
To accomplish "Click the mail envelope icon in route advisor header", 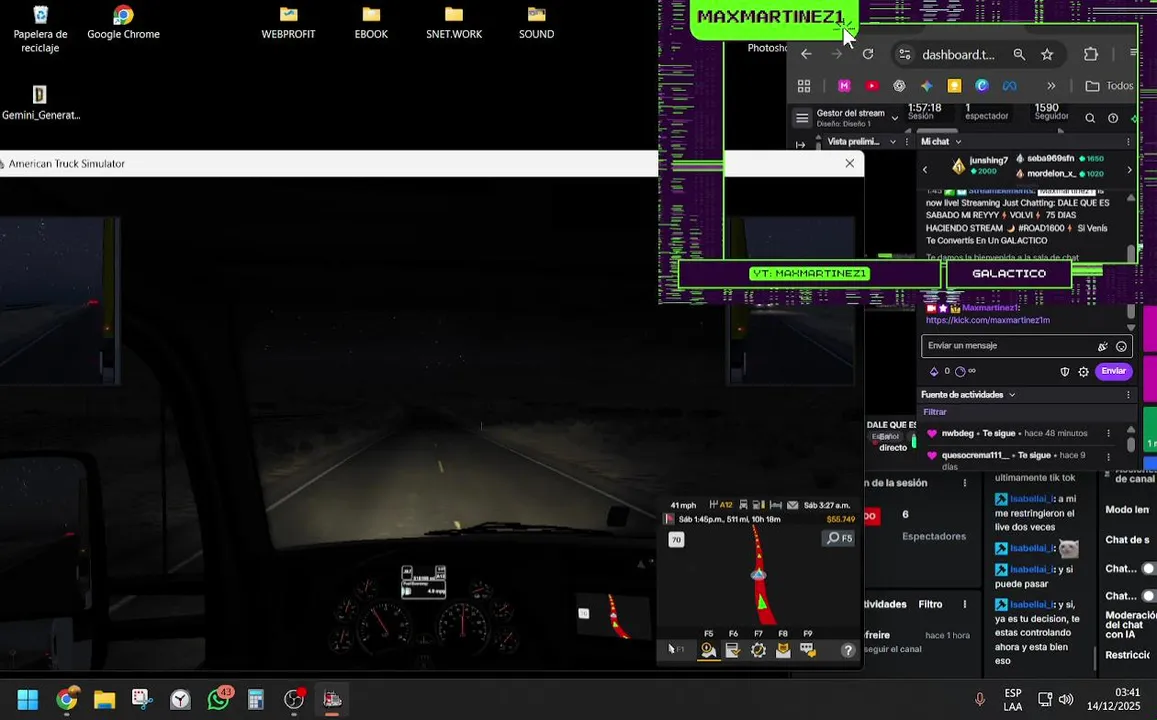I will [x=792, y=505].
